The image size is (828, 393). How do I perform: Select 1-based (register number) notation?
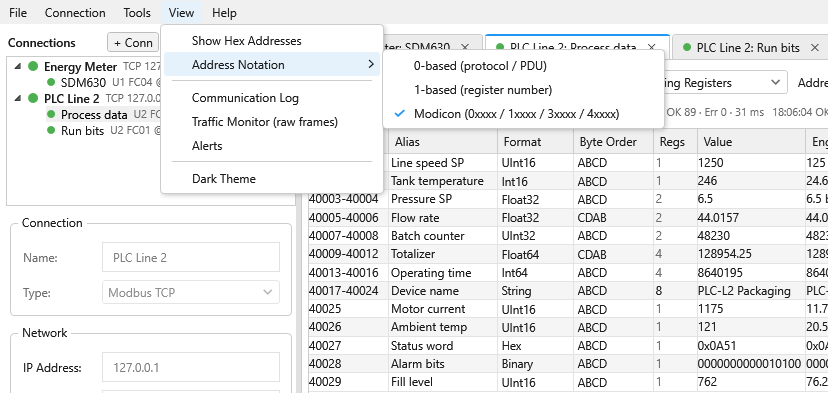523,90
